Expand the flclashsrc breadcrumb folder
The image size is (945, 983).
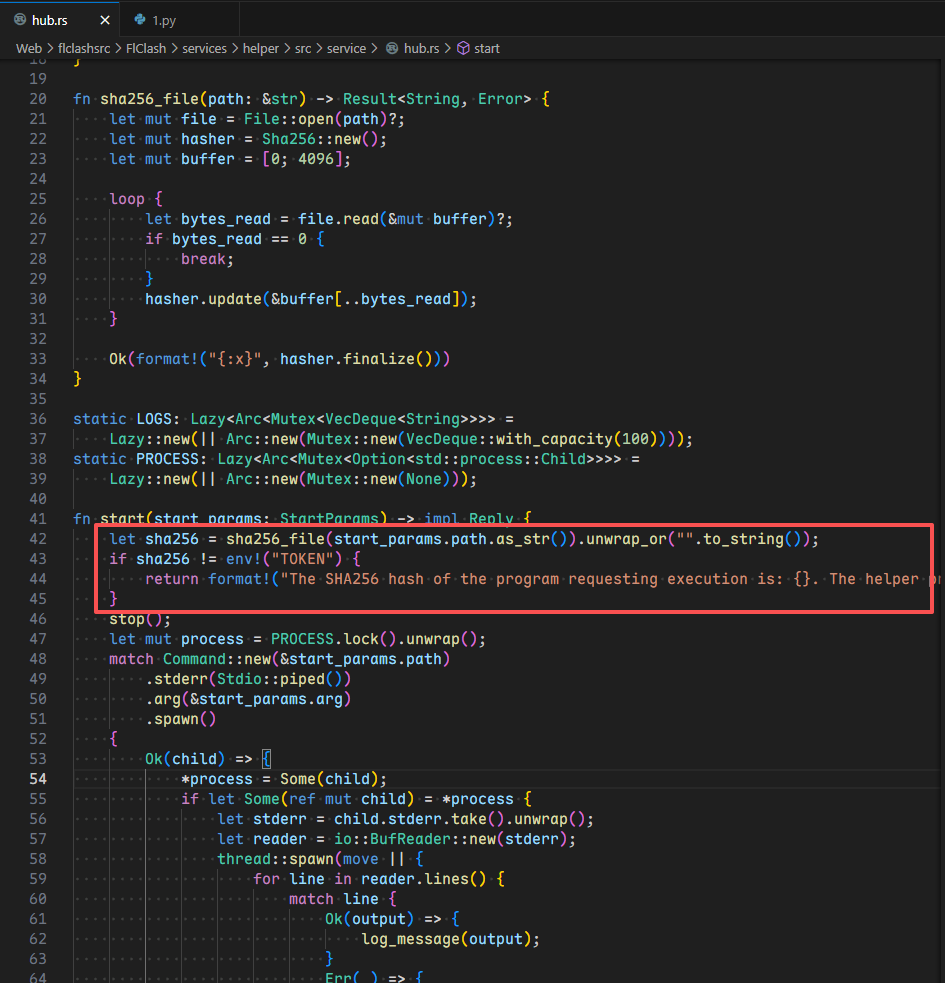pyautogui.click(x=86, y=48)
